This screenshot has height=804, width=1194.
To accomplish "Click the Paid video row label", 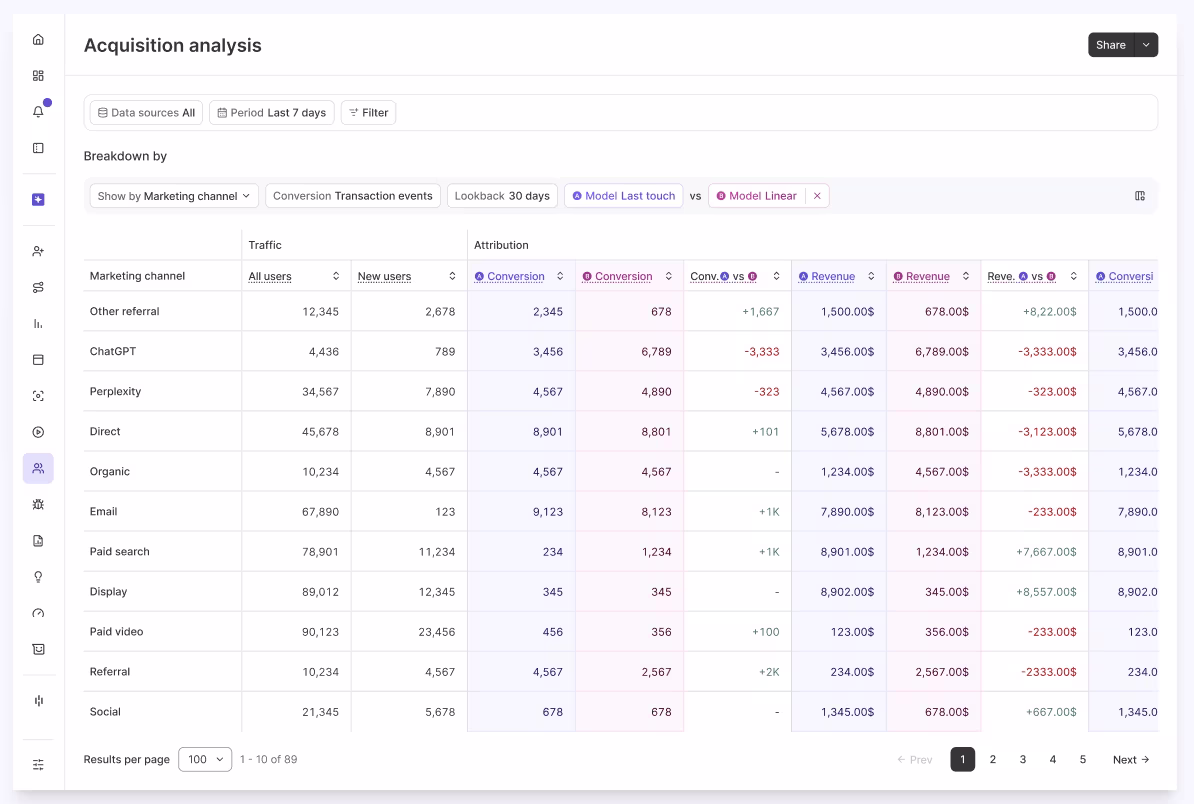I will [x=117, y=631].
